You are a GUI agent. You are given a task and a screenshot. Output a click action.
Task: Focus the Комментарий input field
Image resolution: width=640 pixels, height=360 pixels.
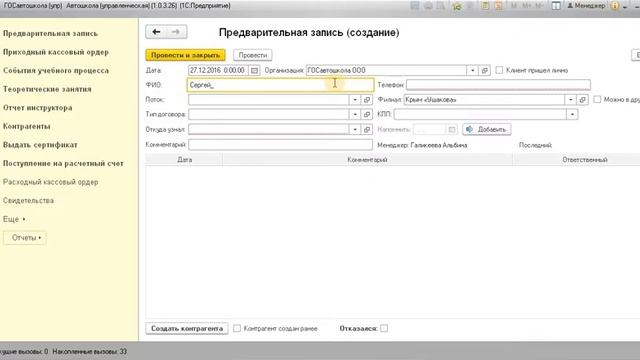pyautogui.click(x=280, y=144)
